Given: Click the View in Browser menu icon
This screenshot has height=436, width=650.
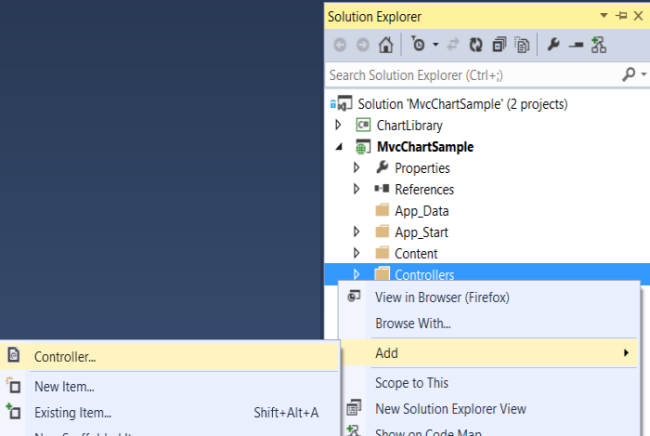Looking at the screenshot, I should click(354, 296).
